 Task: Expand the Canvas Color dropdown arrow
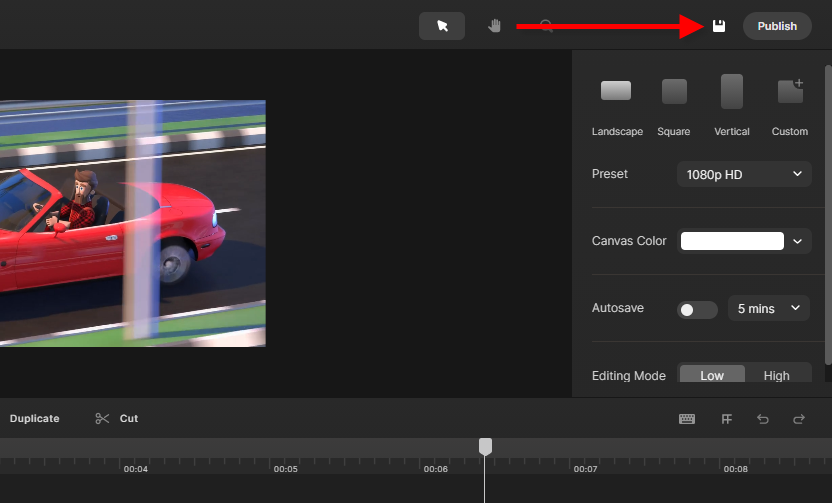797,241
